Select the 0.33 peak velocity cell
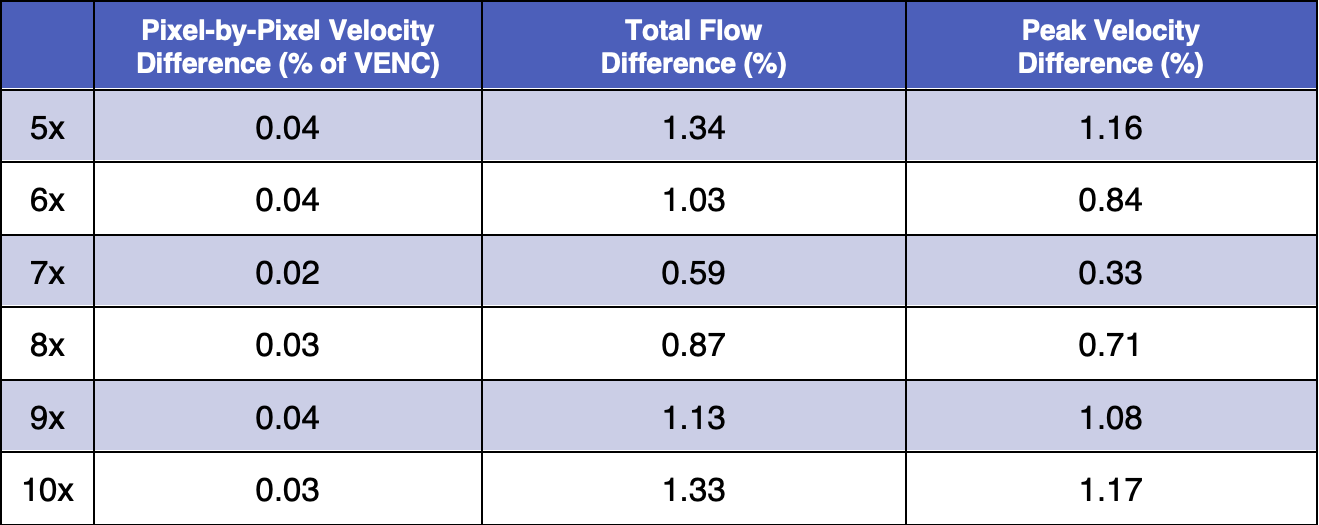1319x525 pixels. [x=1110, y=272]
